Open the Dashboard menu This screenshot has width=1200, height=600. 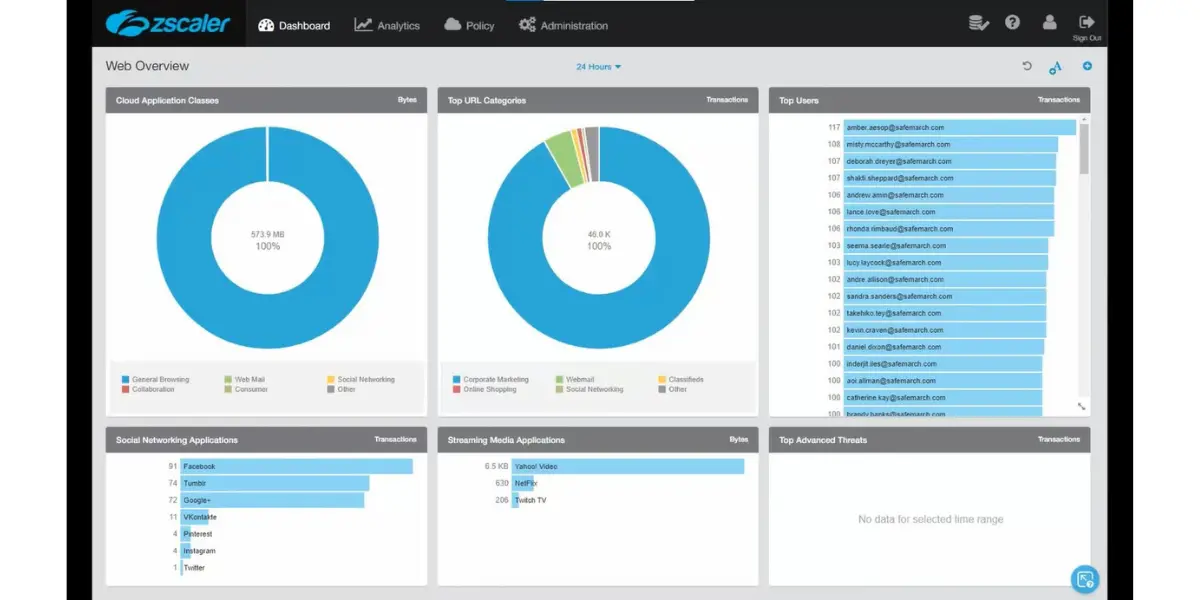[294, 25]
